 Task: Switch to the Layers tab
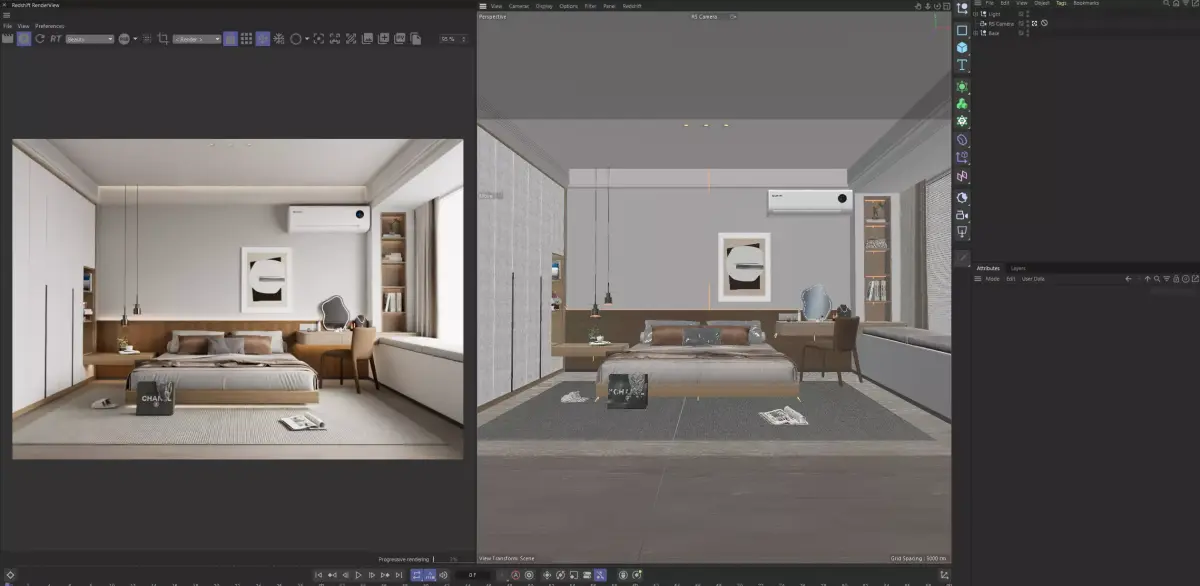point(1018,268)
